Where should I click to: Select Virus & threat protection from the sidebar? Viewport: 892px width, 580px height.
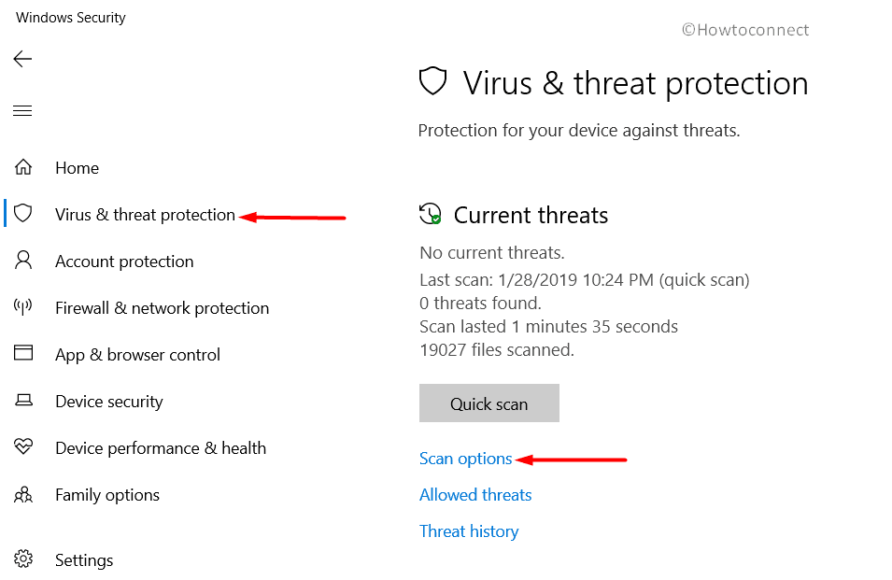tap(145, 214)
